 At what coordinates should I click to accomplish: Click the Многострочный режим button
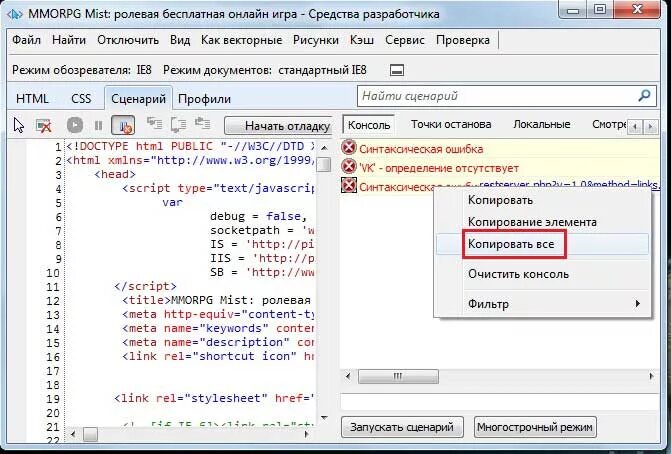[x=535, y=427]
